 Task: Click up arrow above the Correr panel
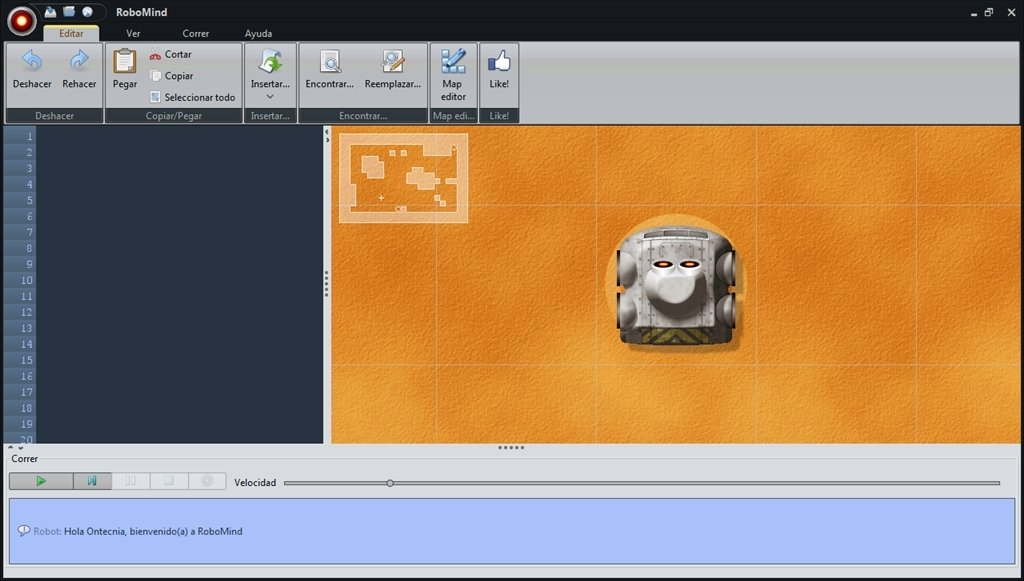coord(10,448)
